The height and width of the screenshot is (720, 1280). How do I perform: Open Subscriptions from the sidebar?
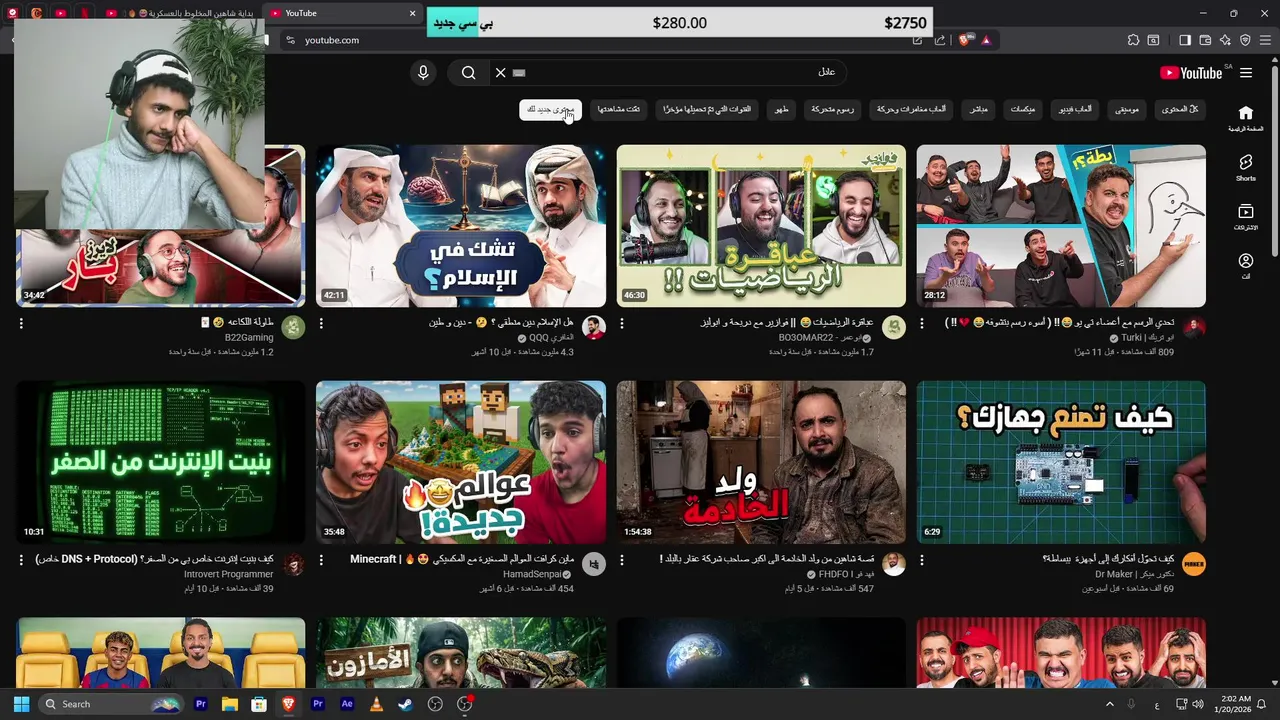pyautogui.click(x=1245, y=216)
